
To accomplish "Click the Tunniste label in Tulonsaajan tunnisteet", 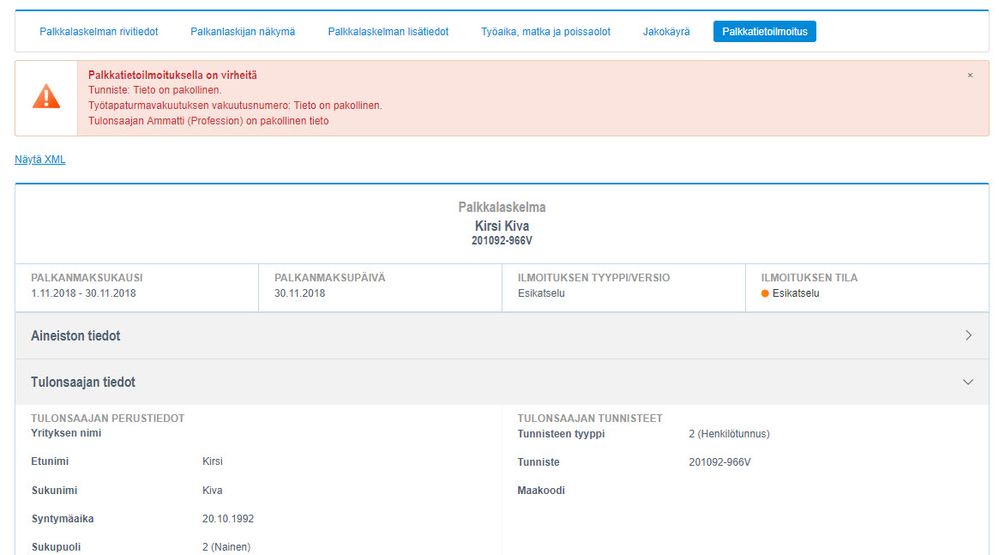I will coord(538,462).
